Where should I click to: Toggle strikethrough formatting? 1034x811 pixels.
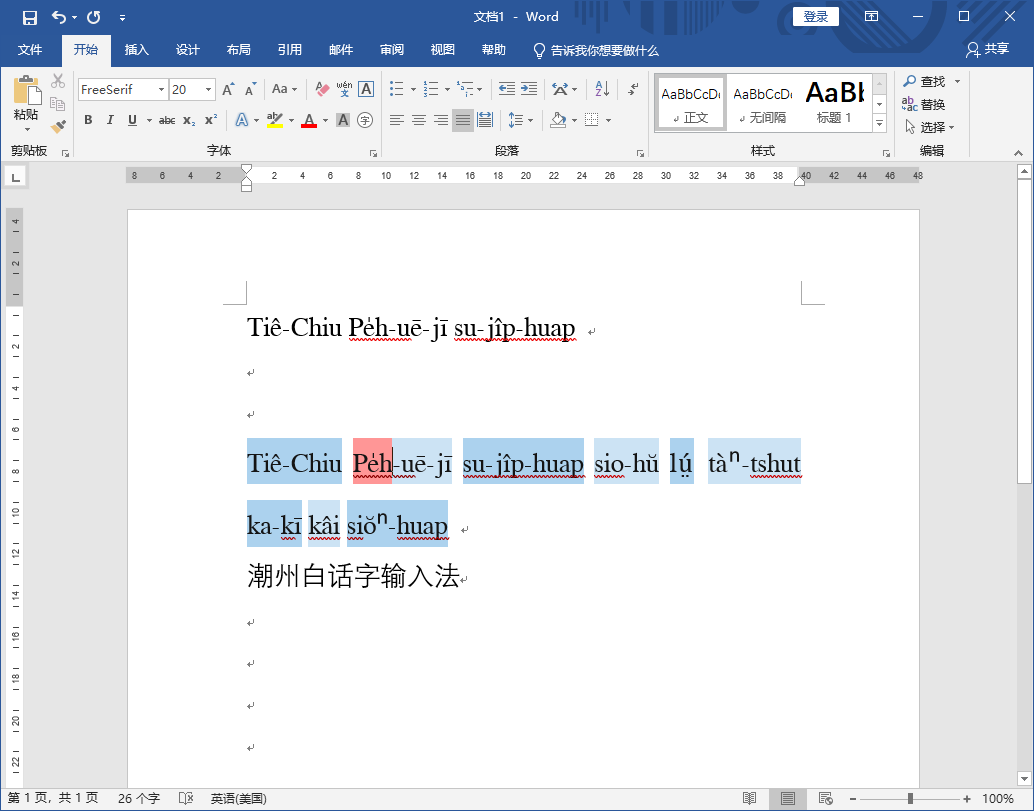(x=167, y=120)
